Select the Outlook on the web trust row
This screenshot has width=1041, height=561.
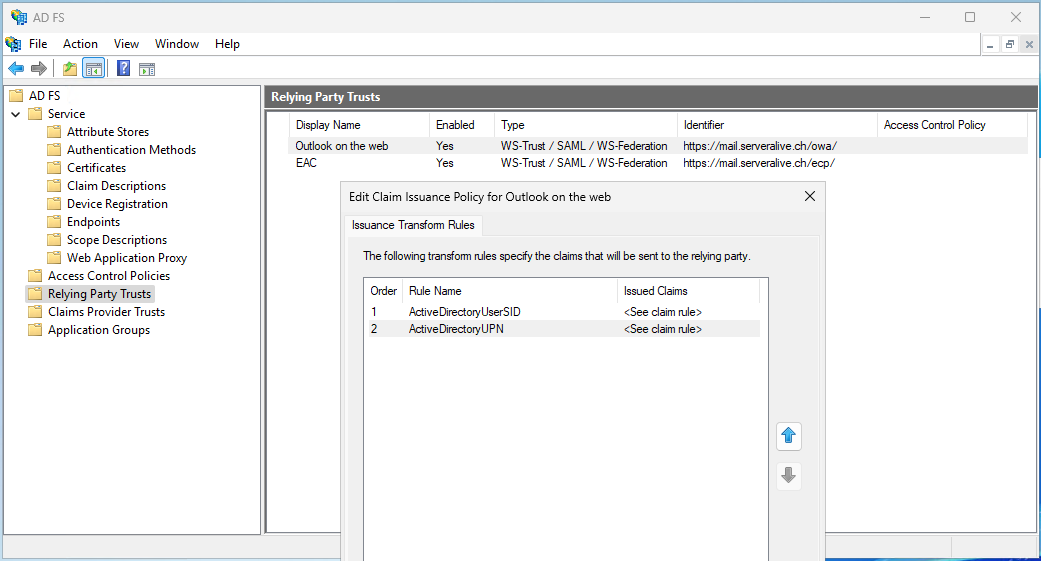(x=658, y=145)
